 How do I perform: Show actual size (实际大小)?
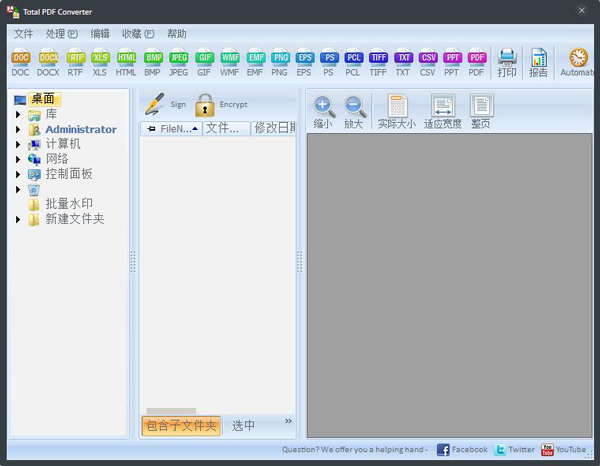click(x=397, y=112)
